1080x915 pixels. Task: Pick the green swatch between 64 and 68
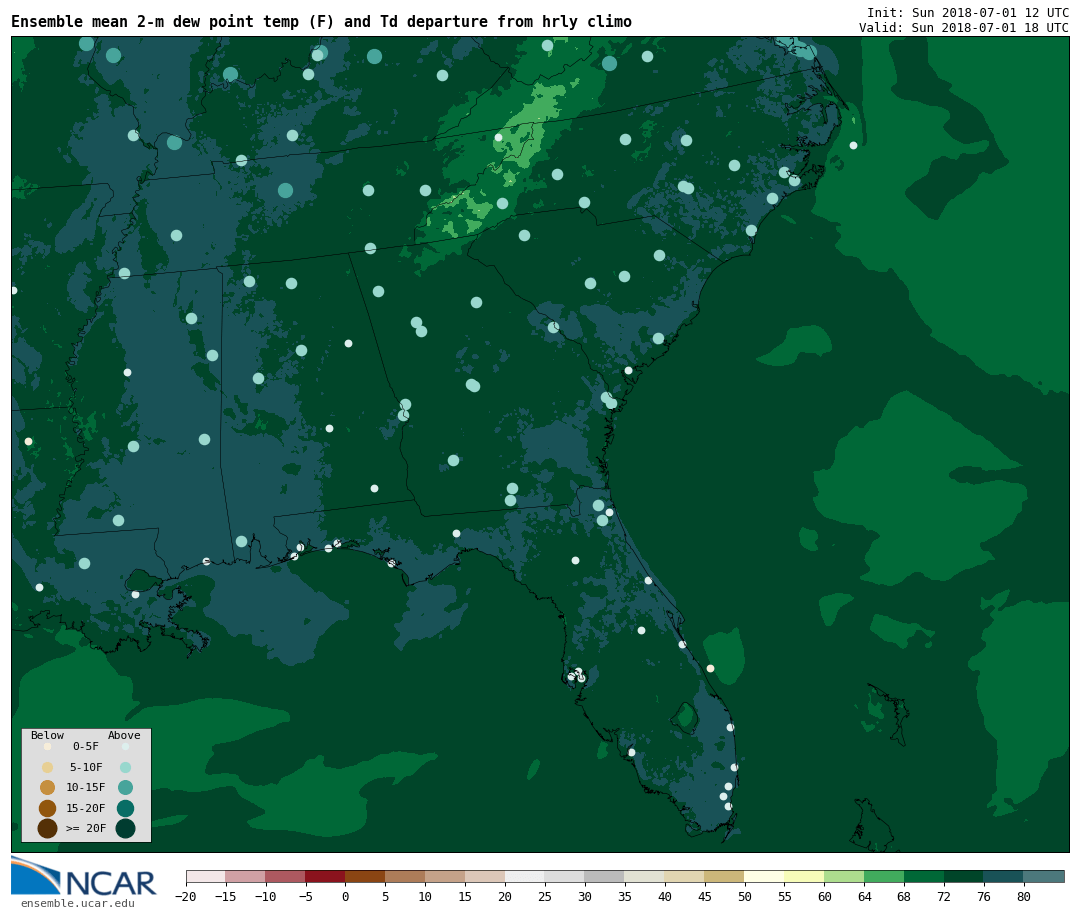pos(884,876)
